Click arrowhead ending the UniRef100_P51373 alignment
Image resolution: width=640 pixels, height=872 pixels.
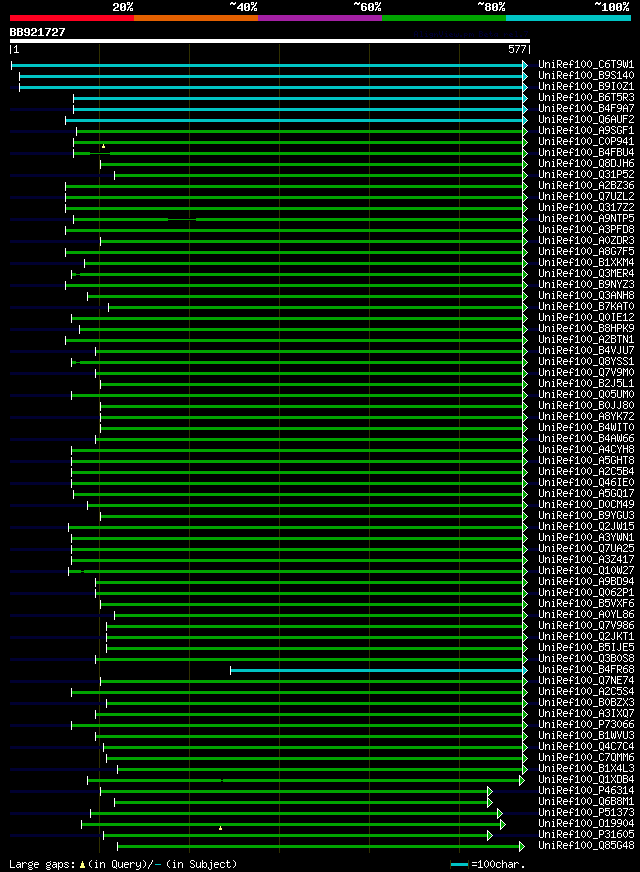pos(500,814)
